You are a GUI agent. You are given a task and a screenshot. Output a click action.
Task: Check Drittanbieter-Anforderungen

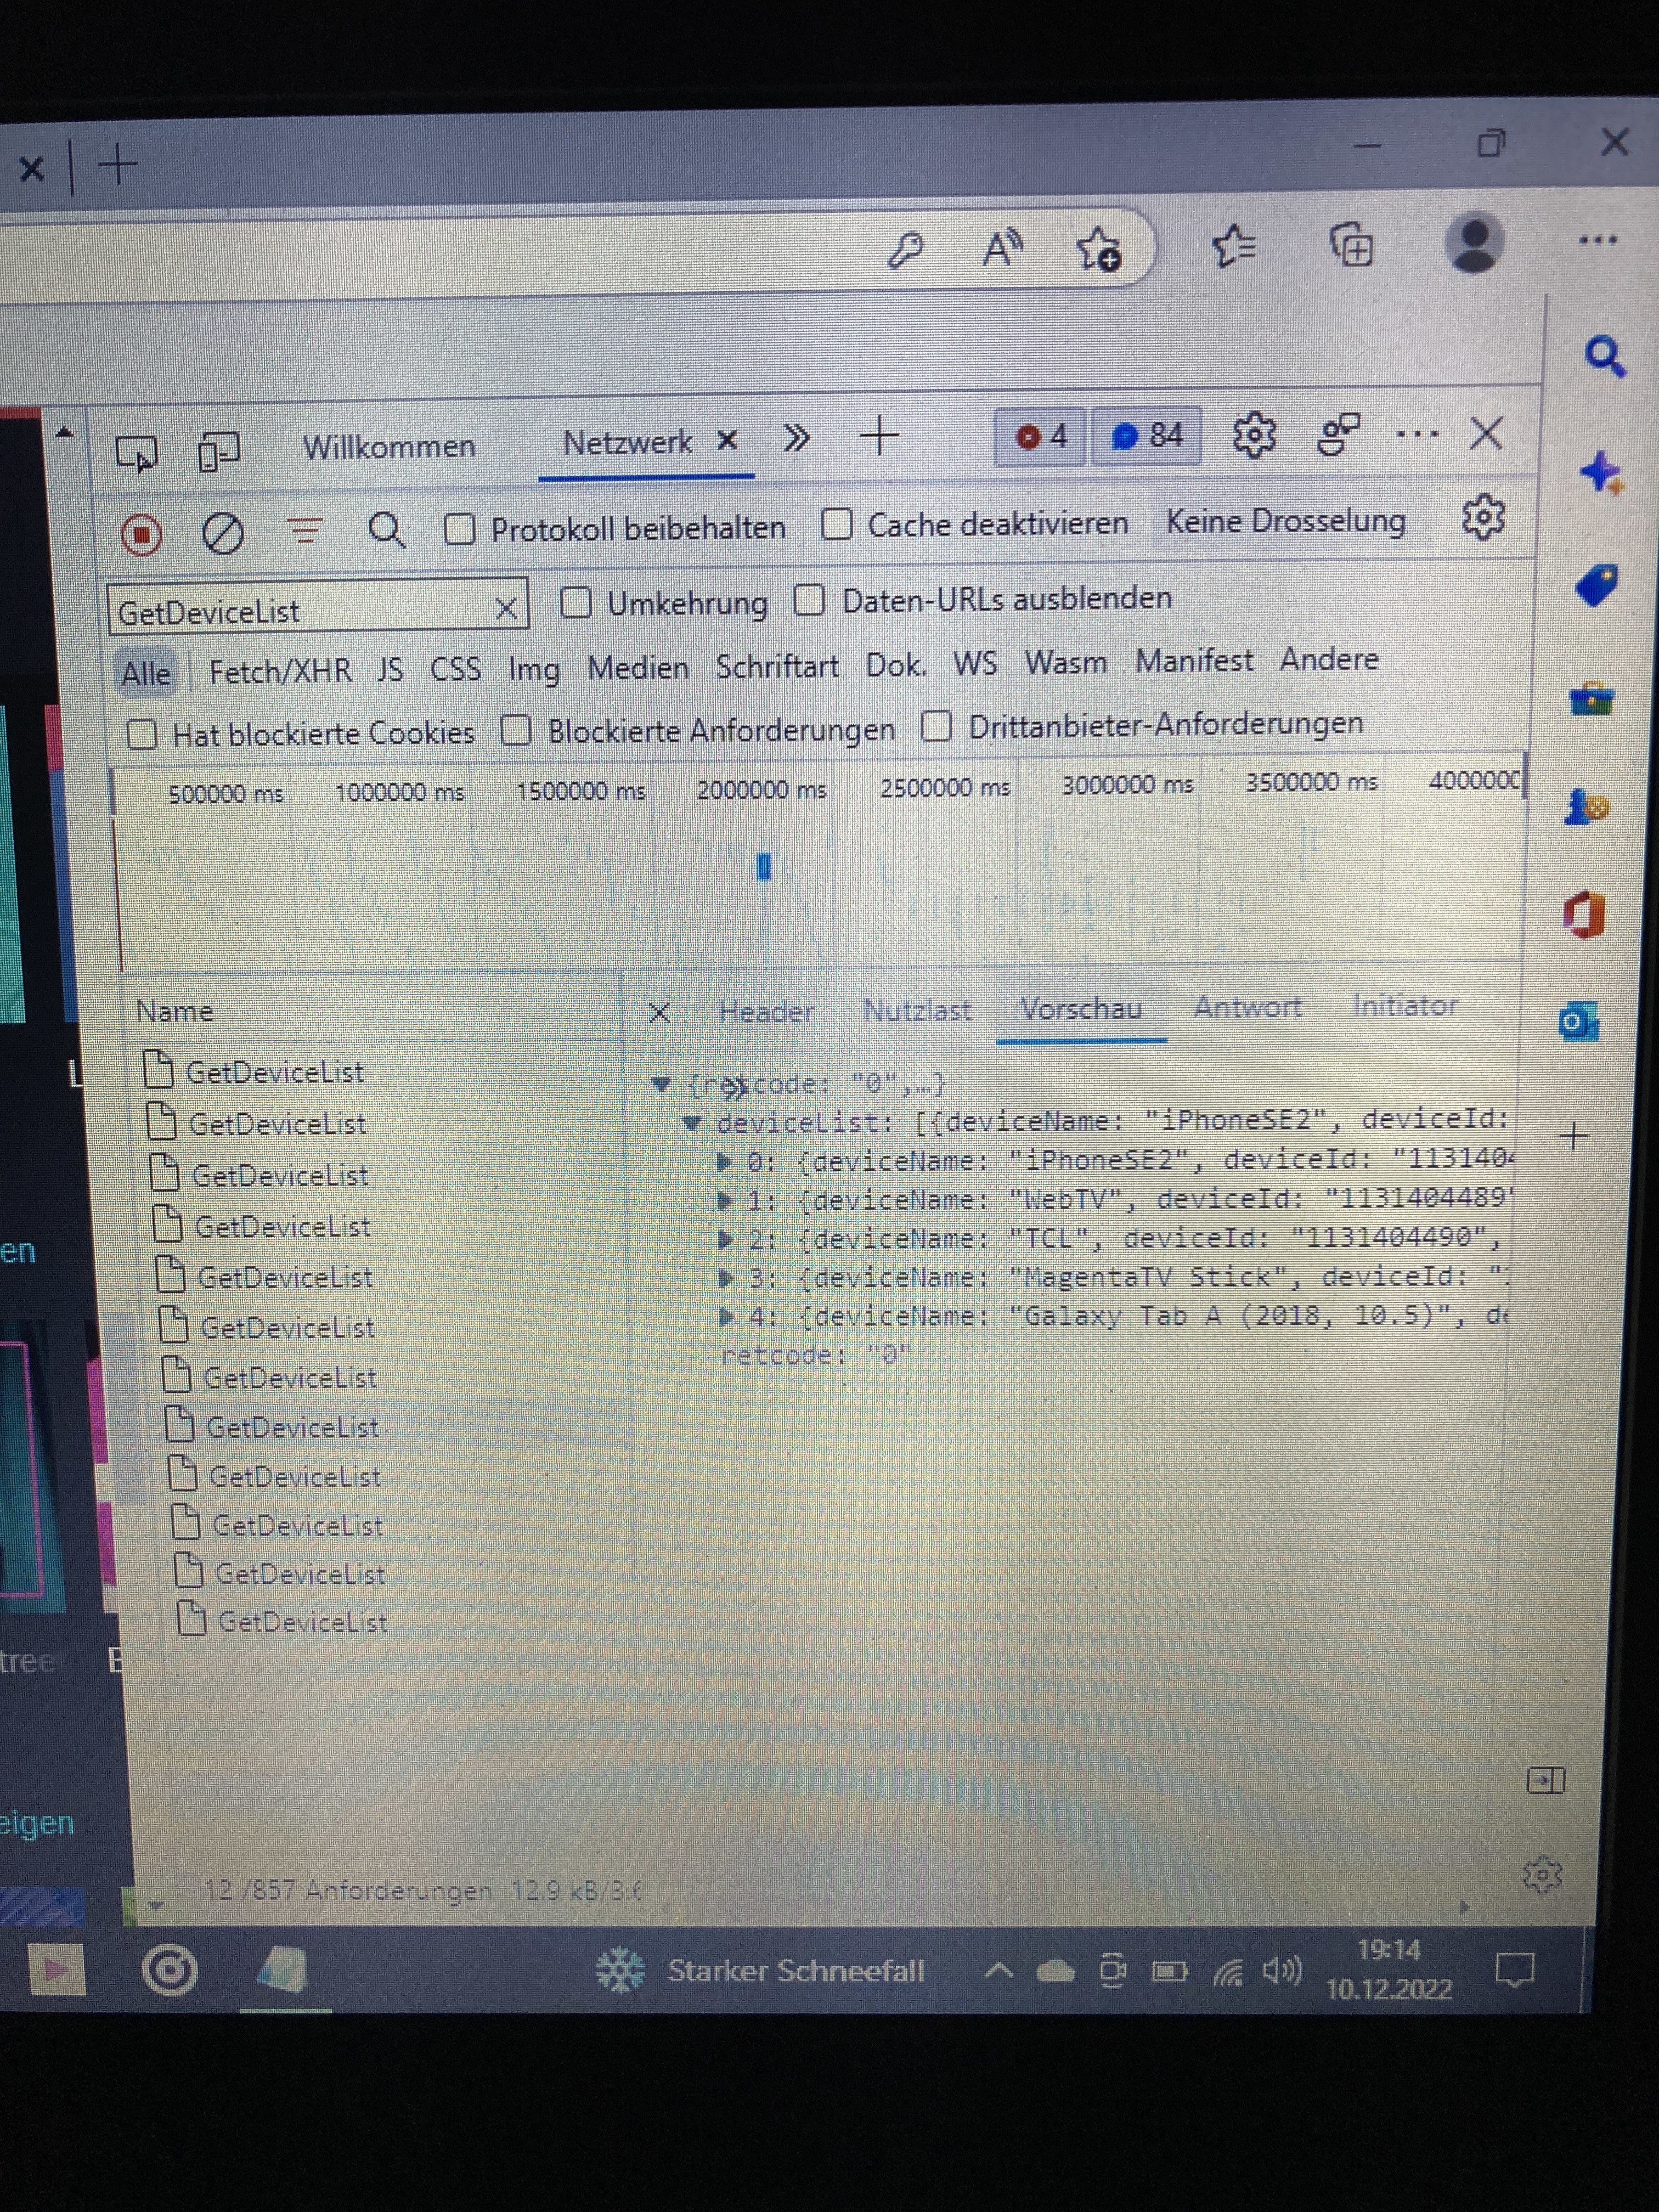[x=936, y=726]
